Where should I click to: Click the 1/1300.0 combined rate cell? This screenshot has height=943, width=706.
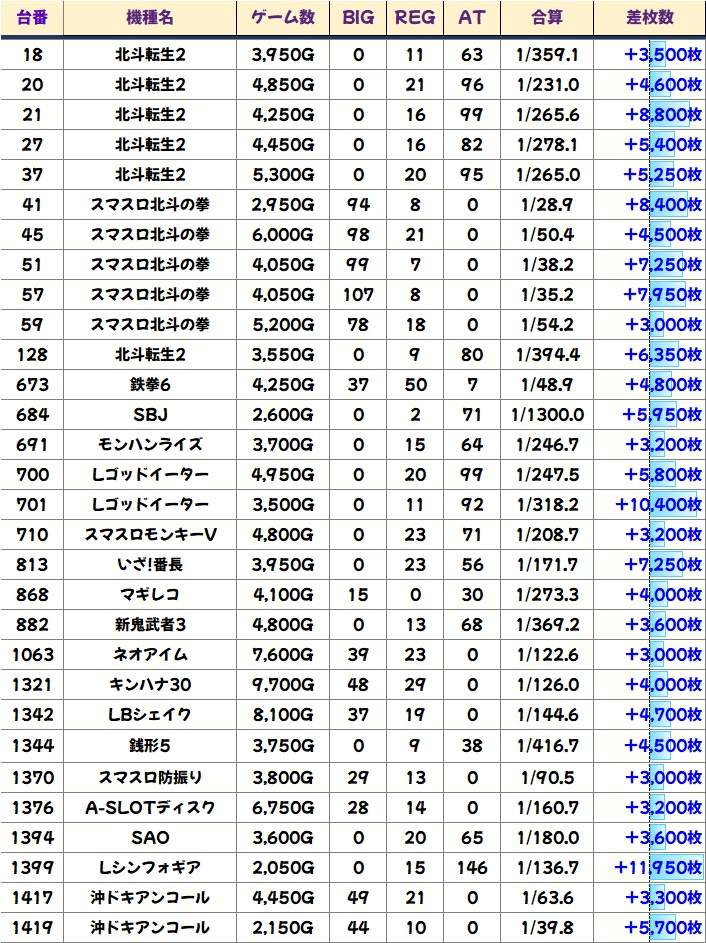[x=549, y=414]
